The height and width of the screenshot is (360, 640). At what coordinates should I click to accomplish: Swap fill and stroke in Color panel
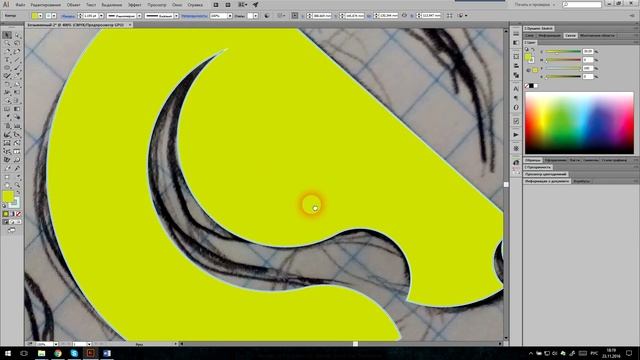533,50
